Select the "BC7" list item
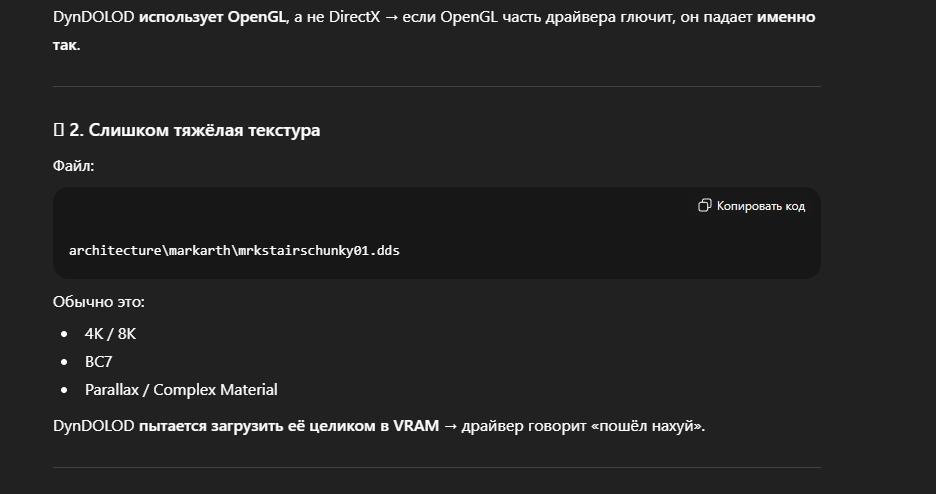This screenshot has width=936, height=494. (99, 361)
